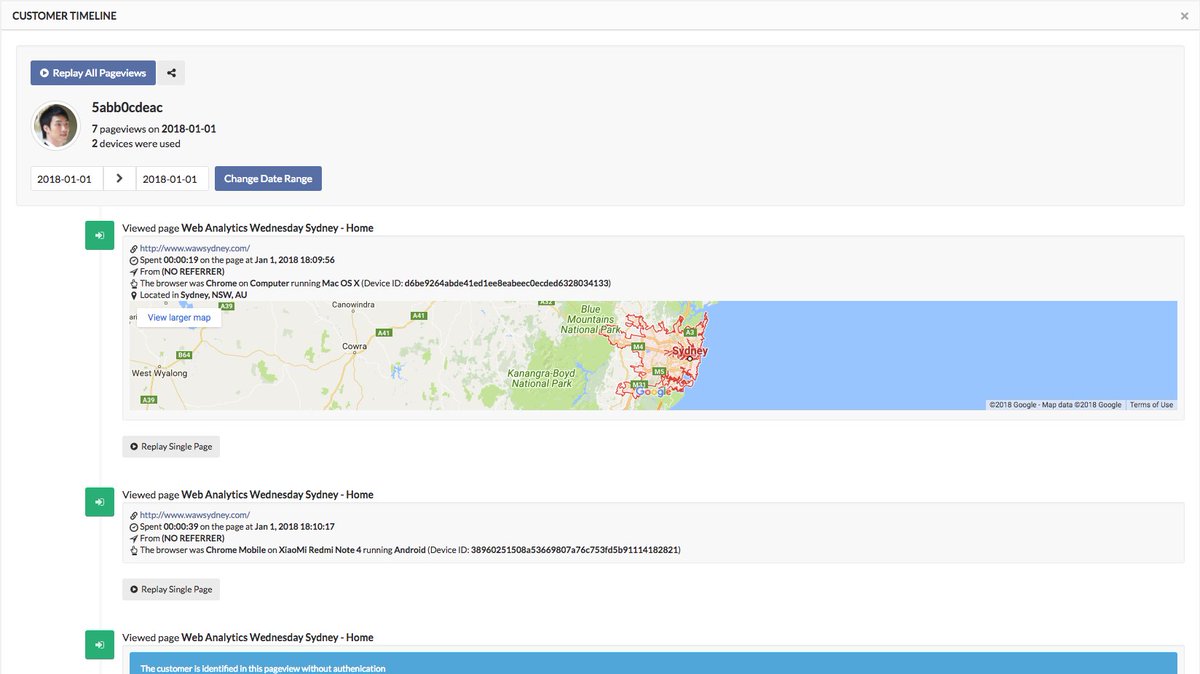This screenshot has height=674, width=1200.
Task: Click '7 pageviews on 2018-01-01' text
Action: point(154,129)
